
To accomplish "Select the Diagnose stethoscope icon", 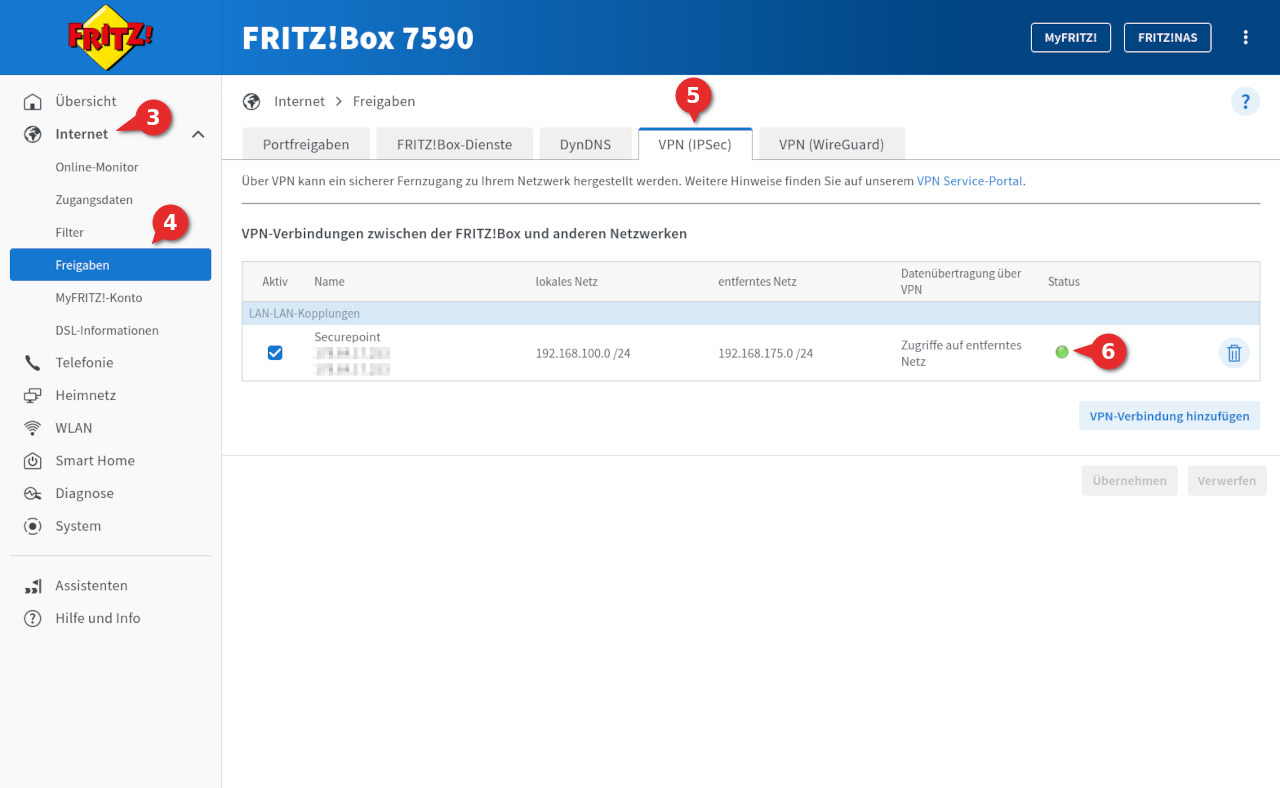I will tap(31, 493).
